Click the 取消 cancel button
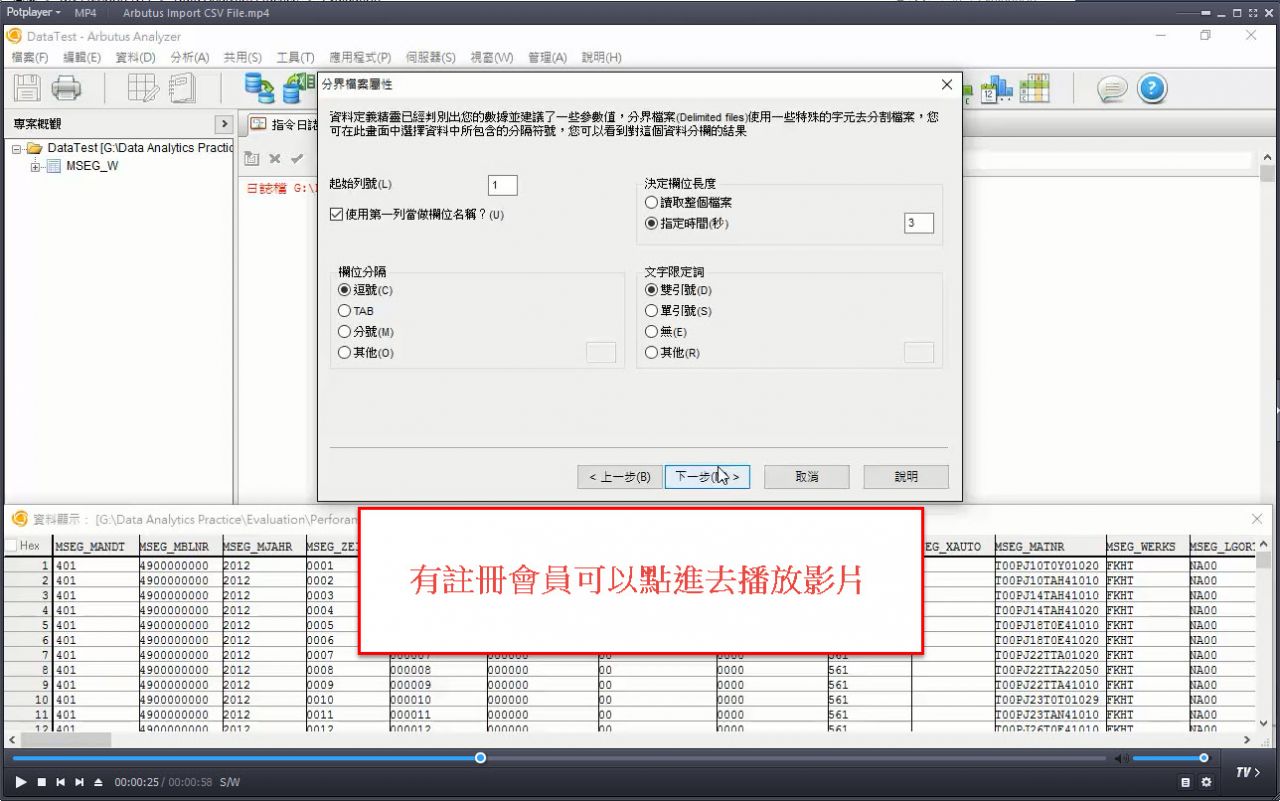The image size is (1280, 801). 807,477
